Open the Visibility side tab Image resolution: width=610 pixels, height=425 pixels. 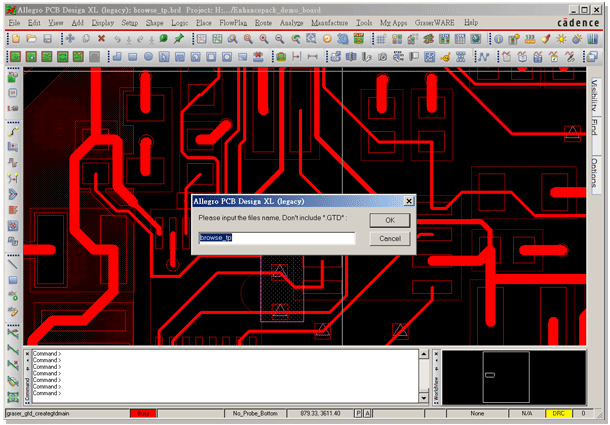594,95
